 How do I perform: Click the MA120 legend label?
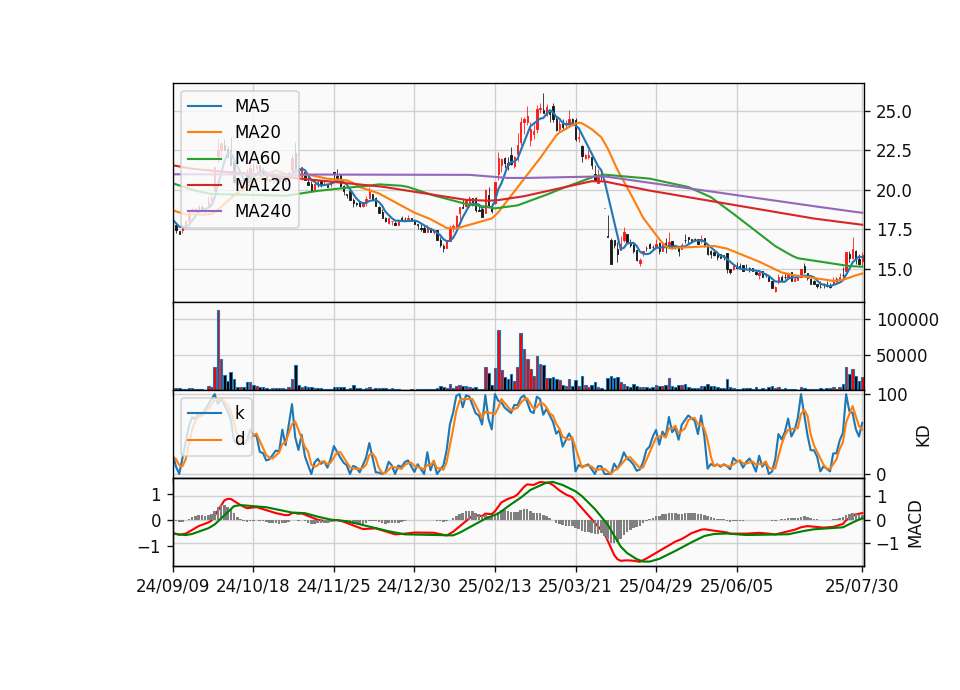(x=263, y=184)
